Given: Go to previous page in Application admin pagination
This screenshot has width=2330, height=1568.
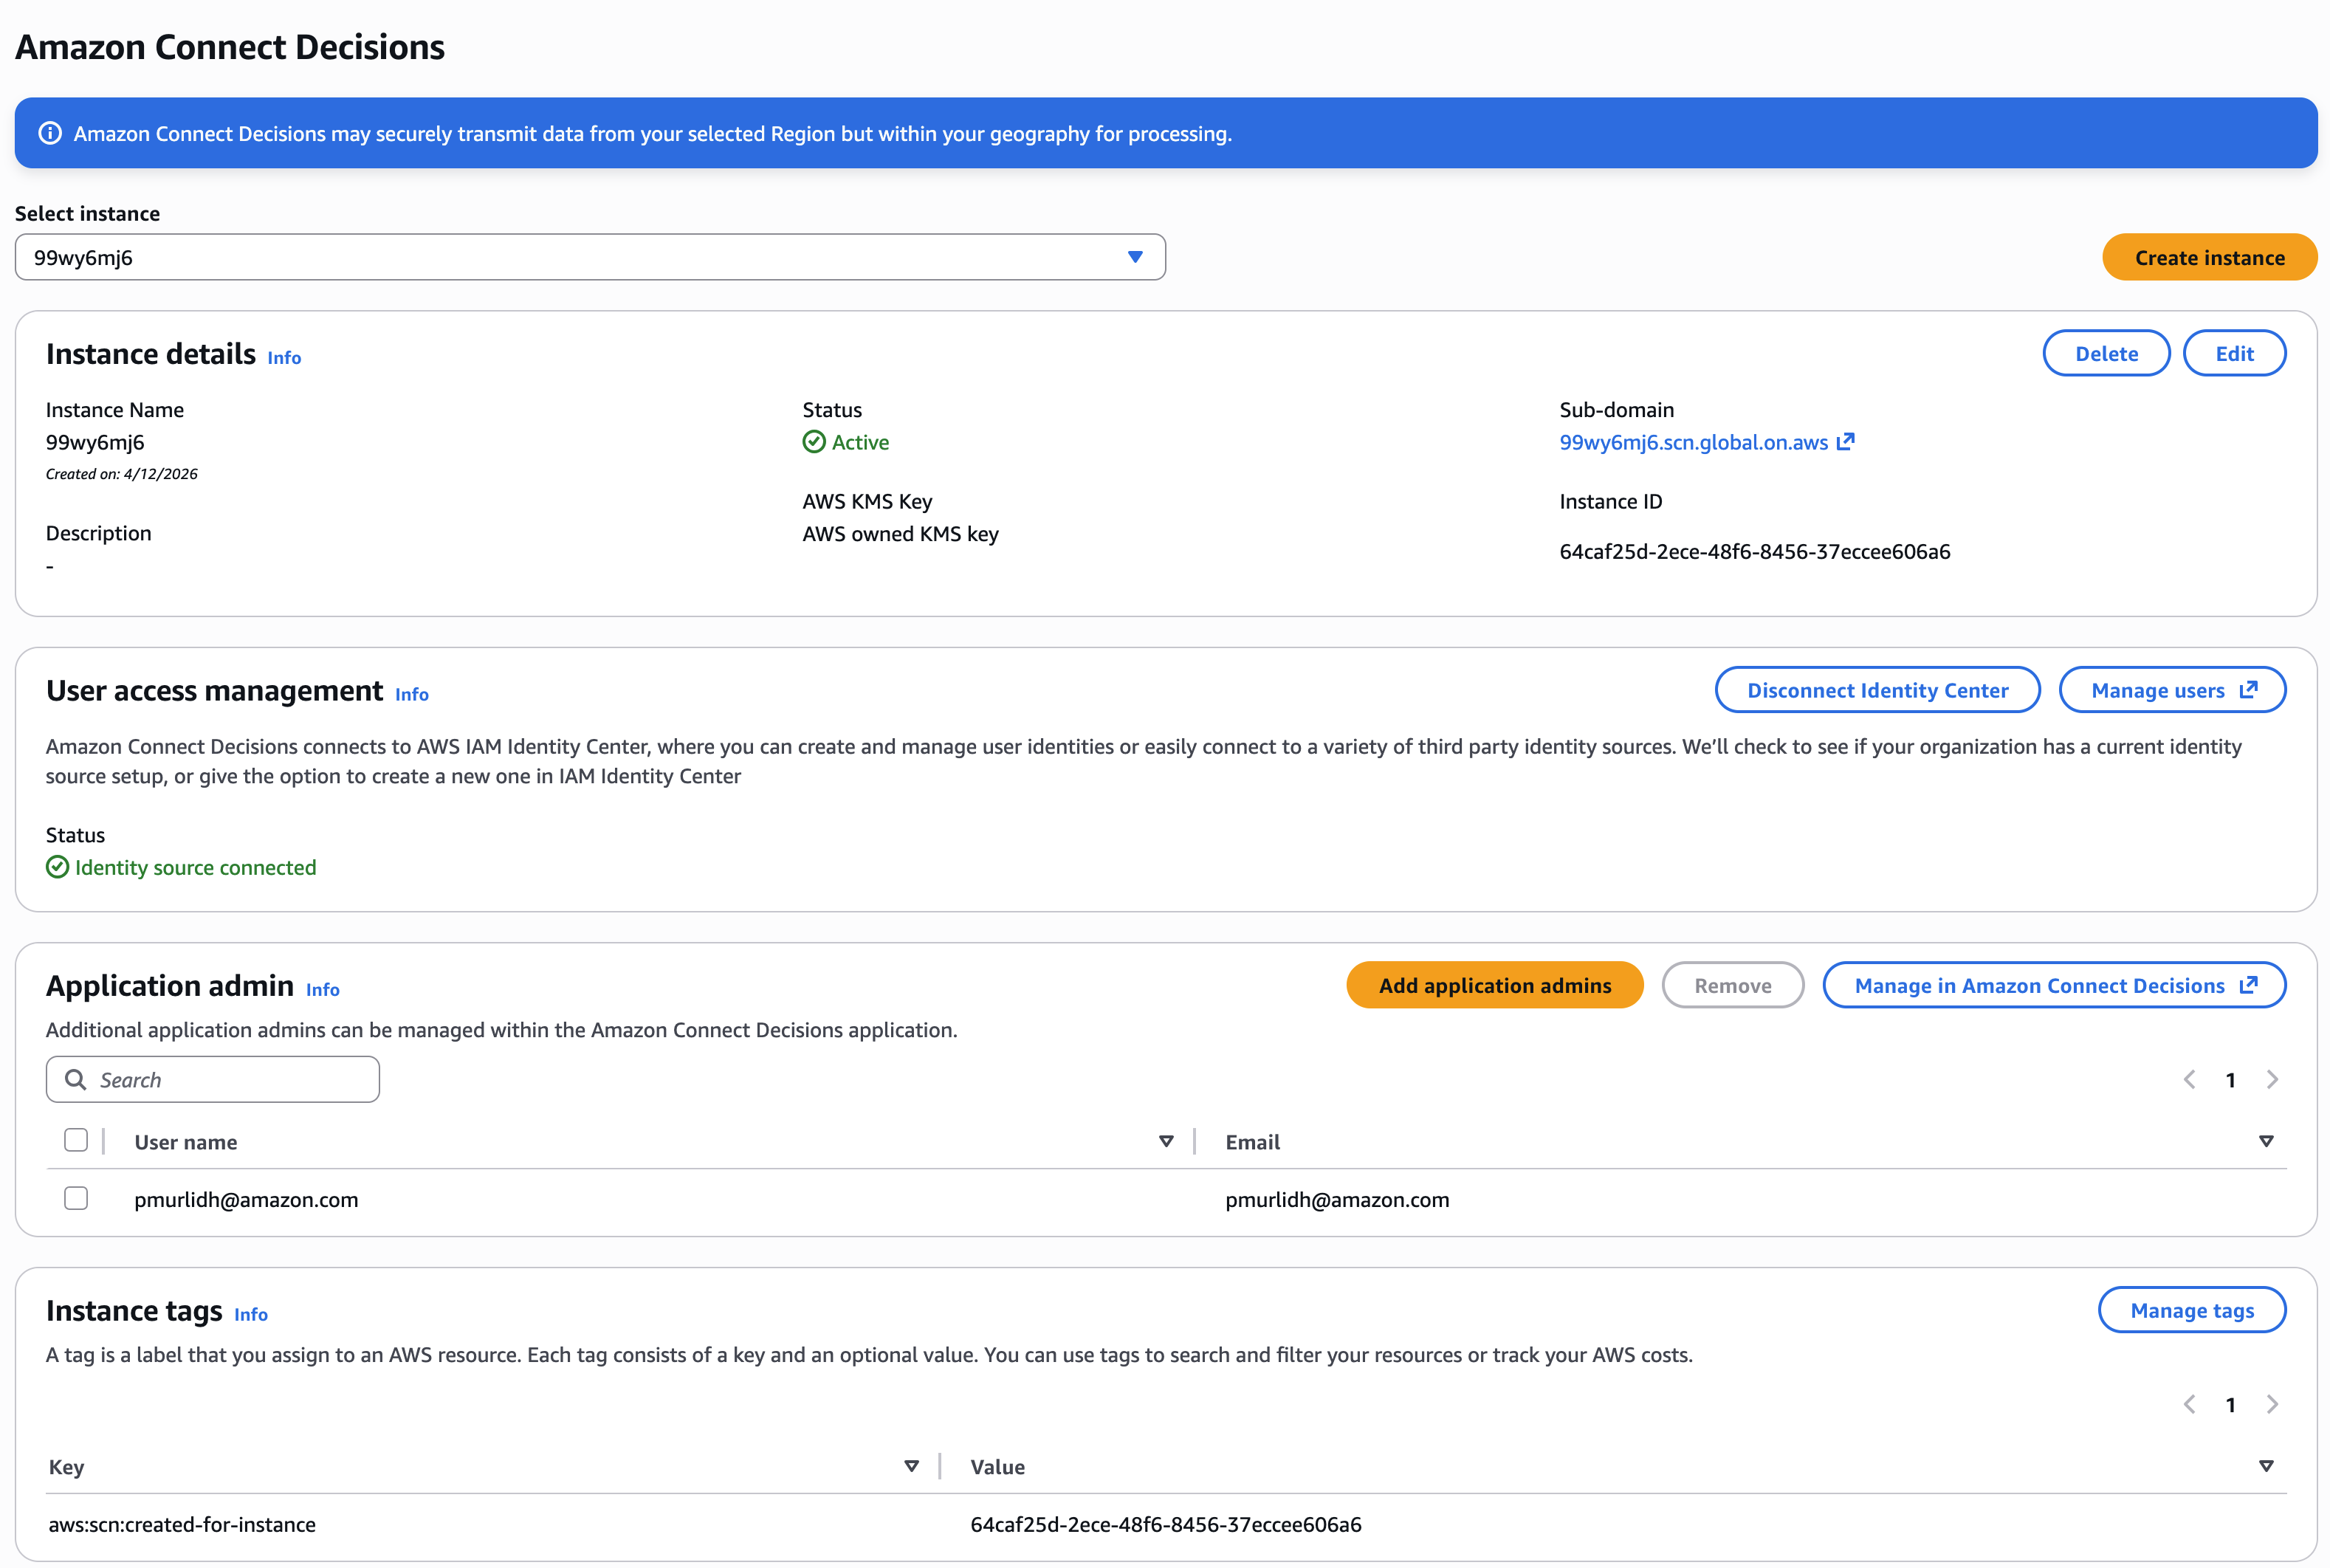Looking at the screenshot, I should click(2189, 1079).
